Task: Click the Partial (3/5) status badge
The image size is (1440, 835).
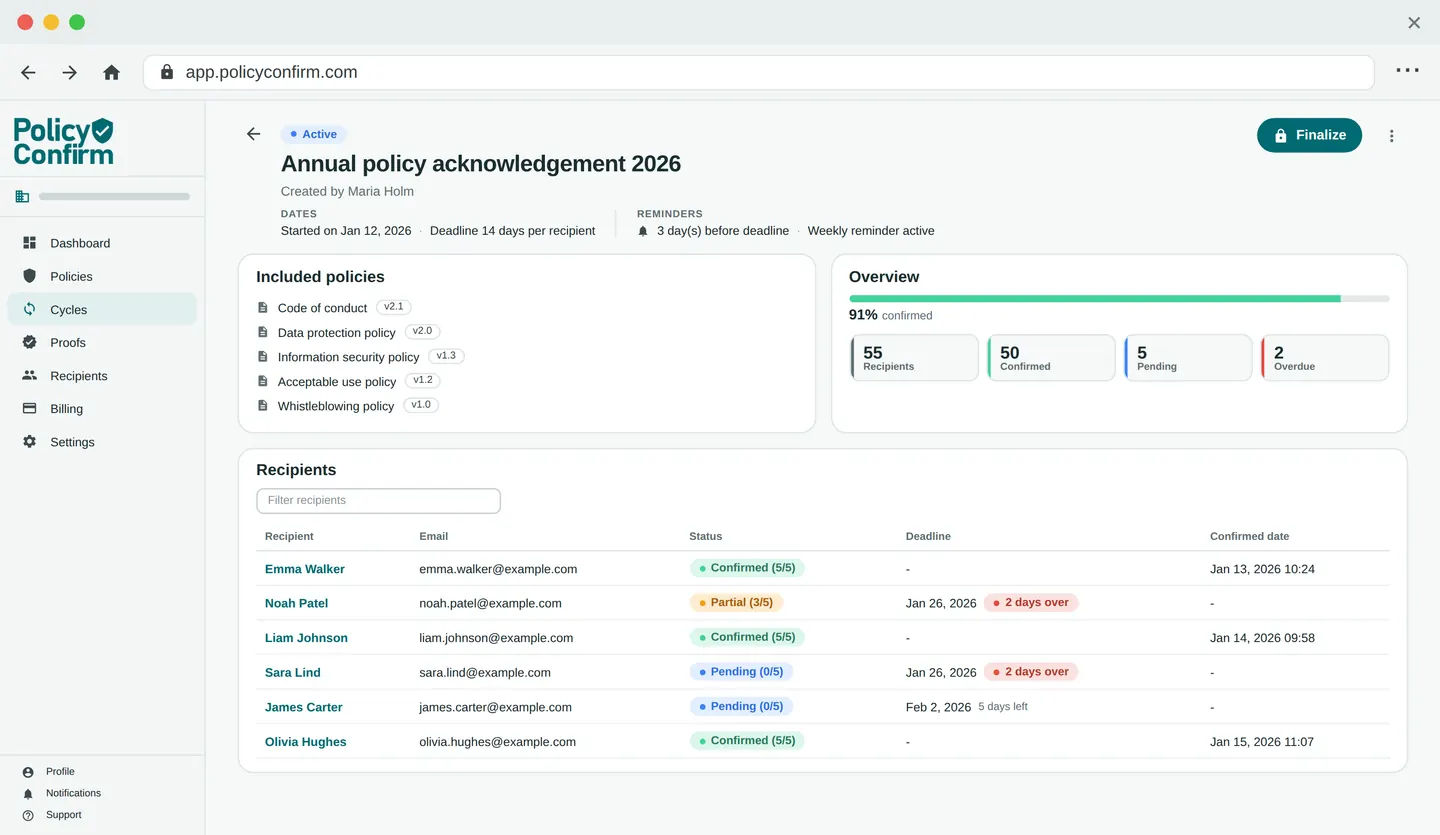Action: (x=736, y=603)
